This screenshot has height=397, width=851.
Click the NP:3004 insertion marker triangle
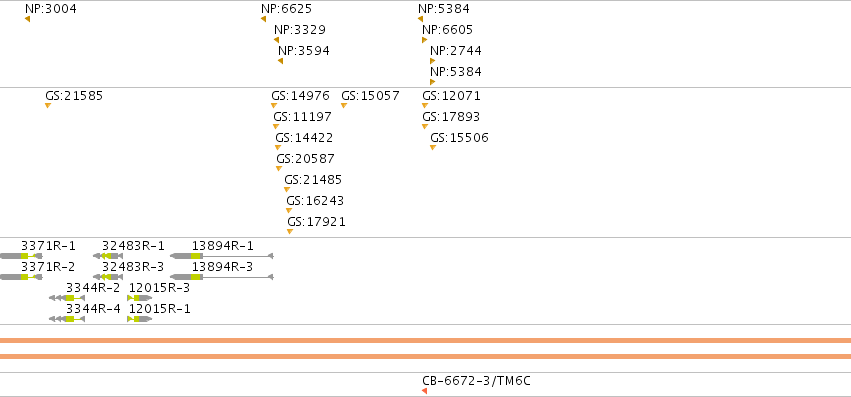[27, 19]
